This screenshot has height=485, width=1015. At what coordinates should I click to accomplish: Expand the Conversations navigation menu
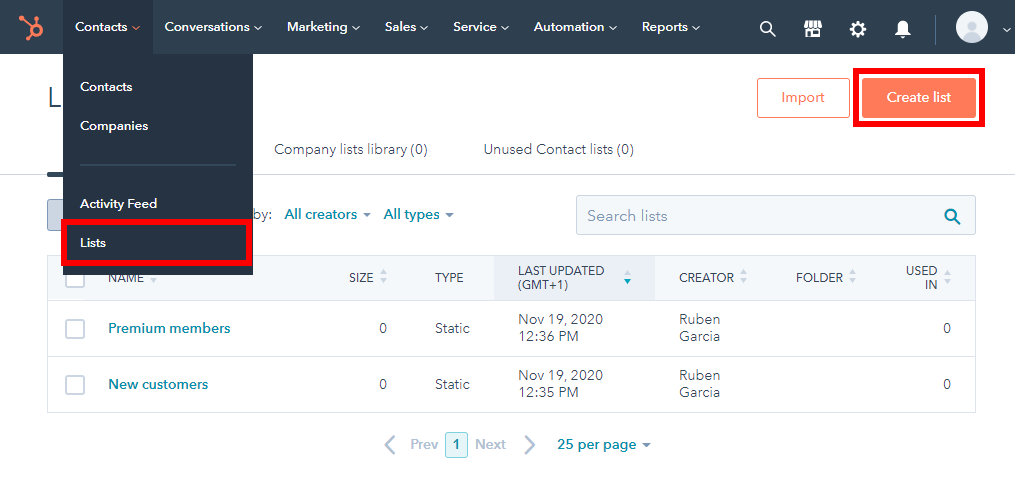(x=213, y=27)
